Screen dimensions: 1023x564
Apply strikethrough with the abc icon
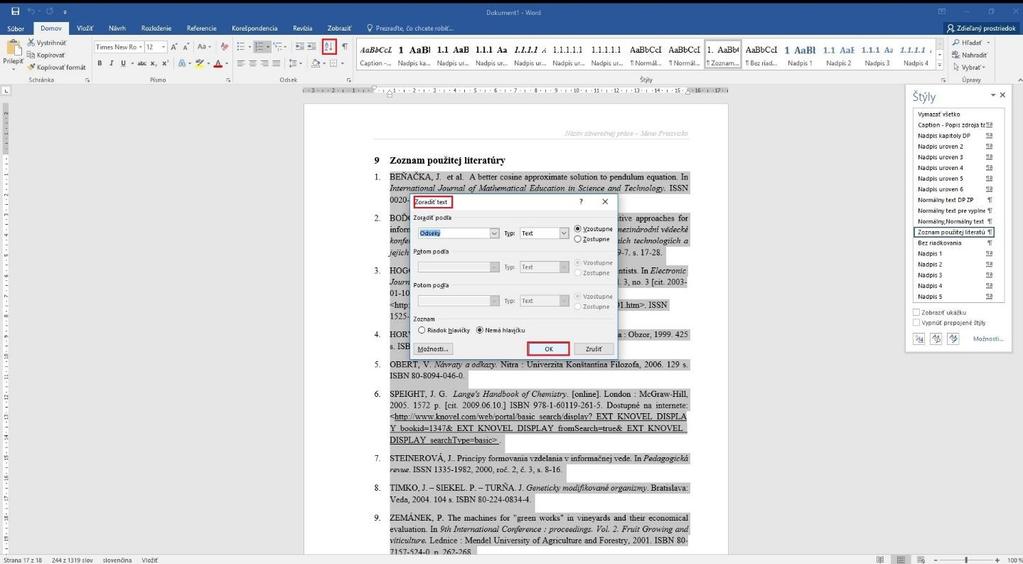142,63
